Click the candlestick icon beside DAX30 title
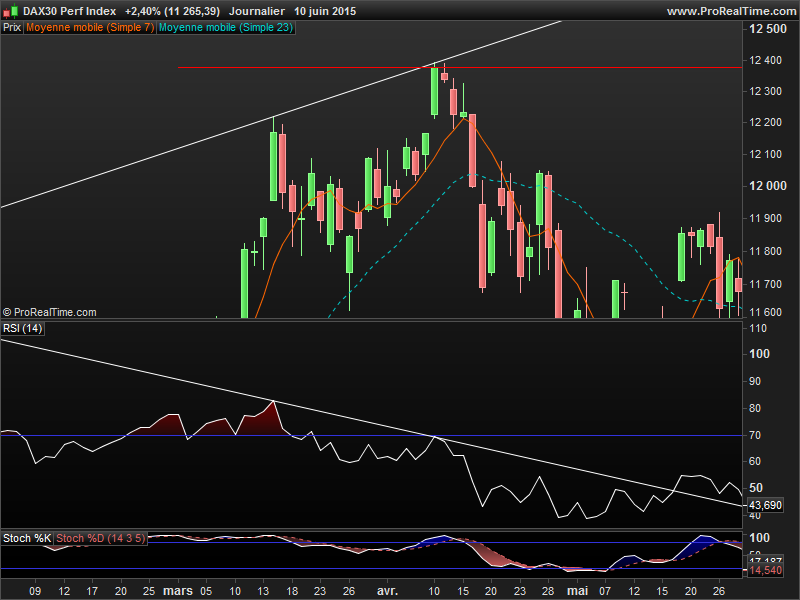Image resolution: width=800 pixels, height=600 pixels. pos(11,11)
